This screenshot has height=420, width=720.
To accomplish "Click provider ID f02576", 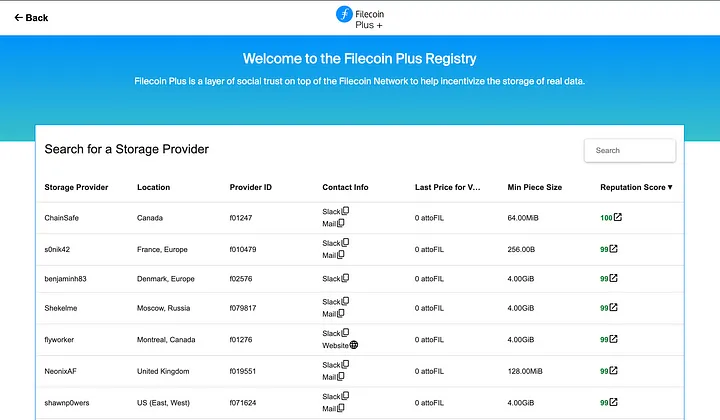I will click(x=241, y=279).
